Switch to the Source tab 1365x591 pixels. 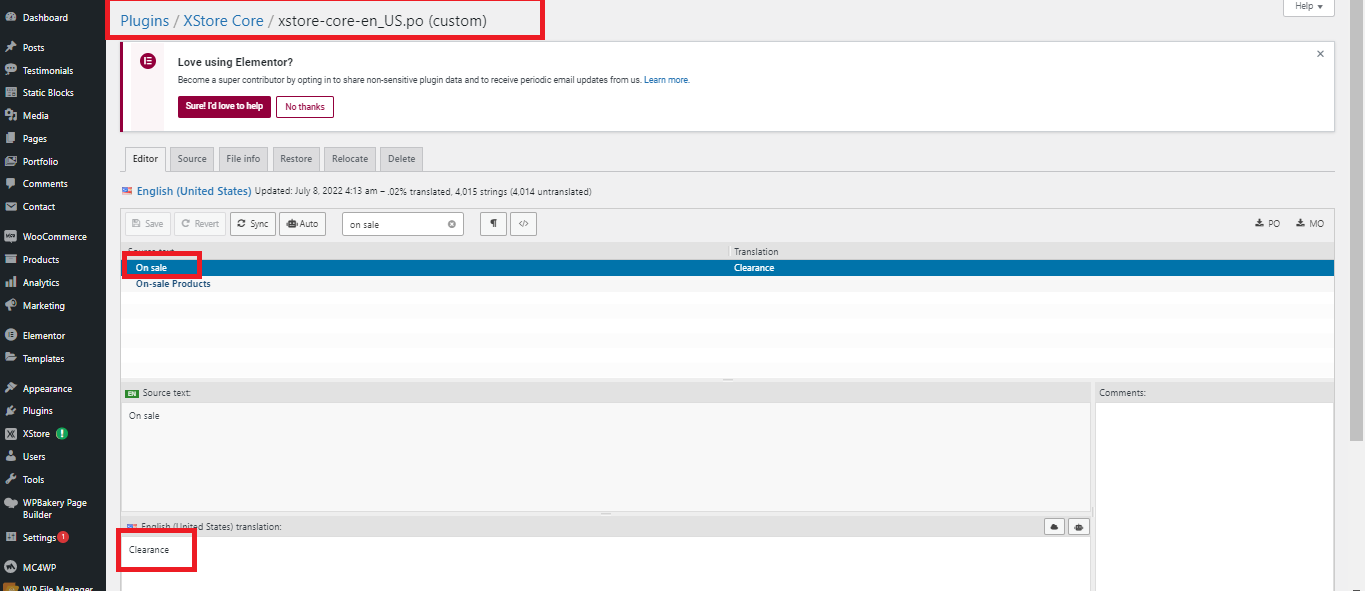(192, 159)
